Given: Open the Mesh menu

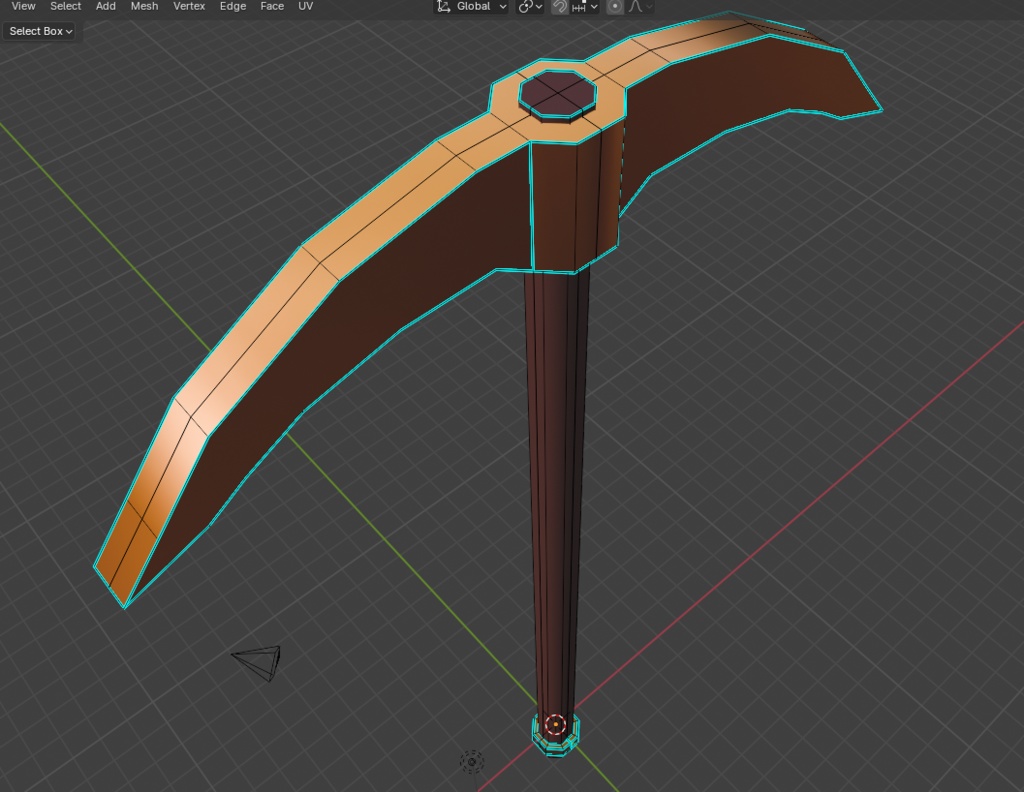Looking at the screenshot, I should tap(144, 6).
